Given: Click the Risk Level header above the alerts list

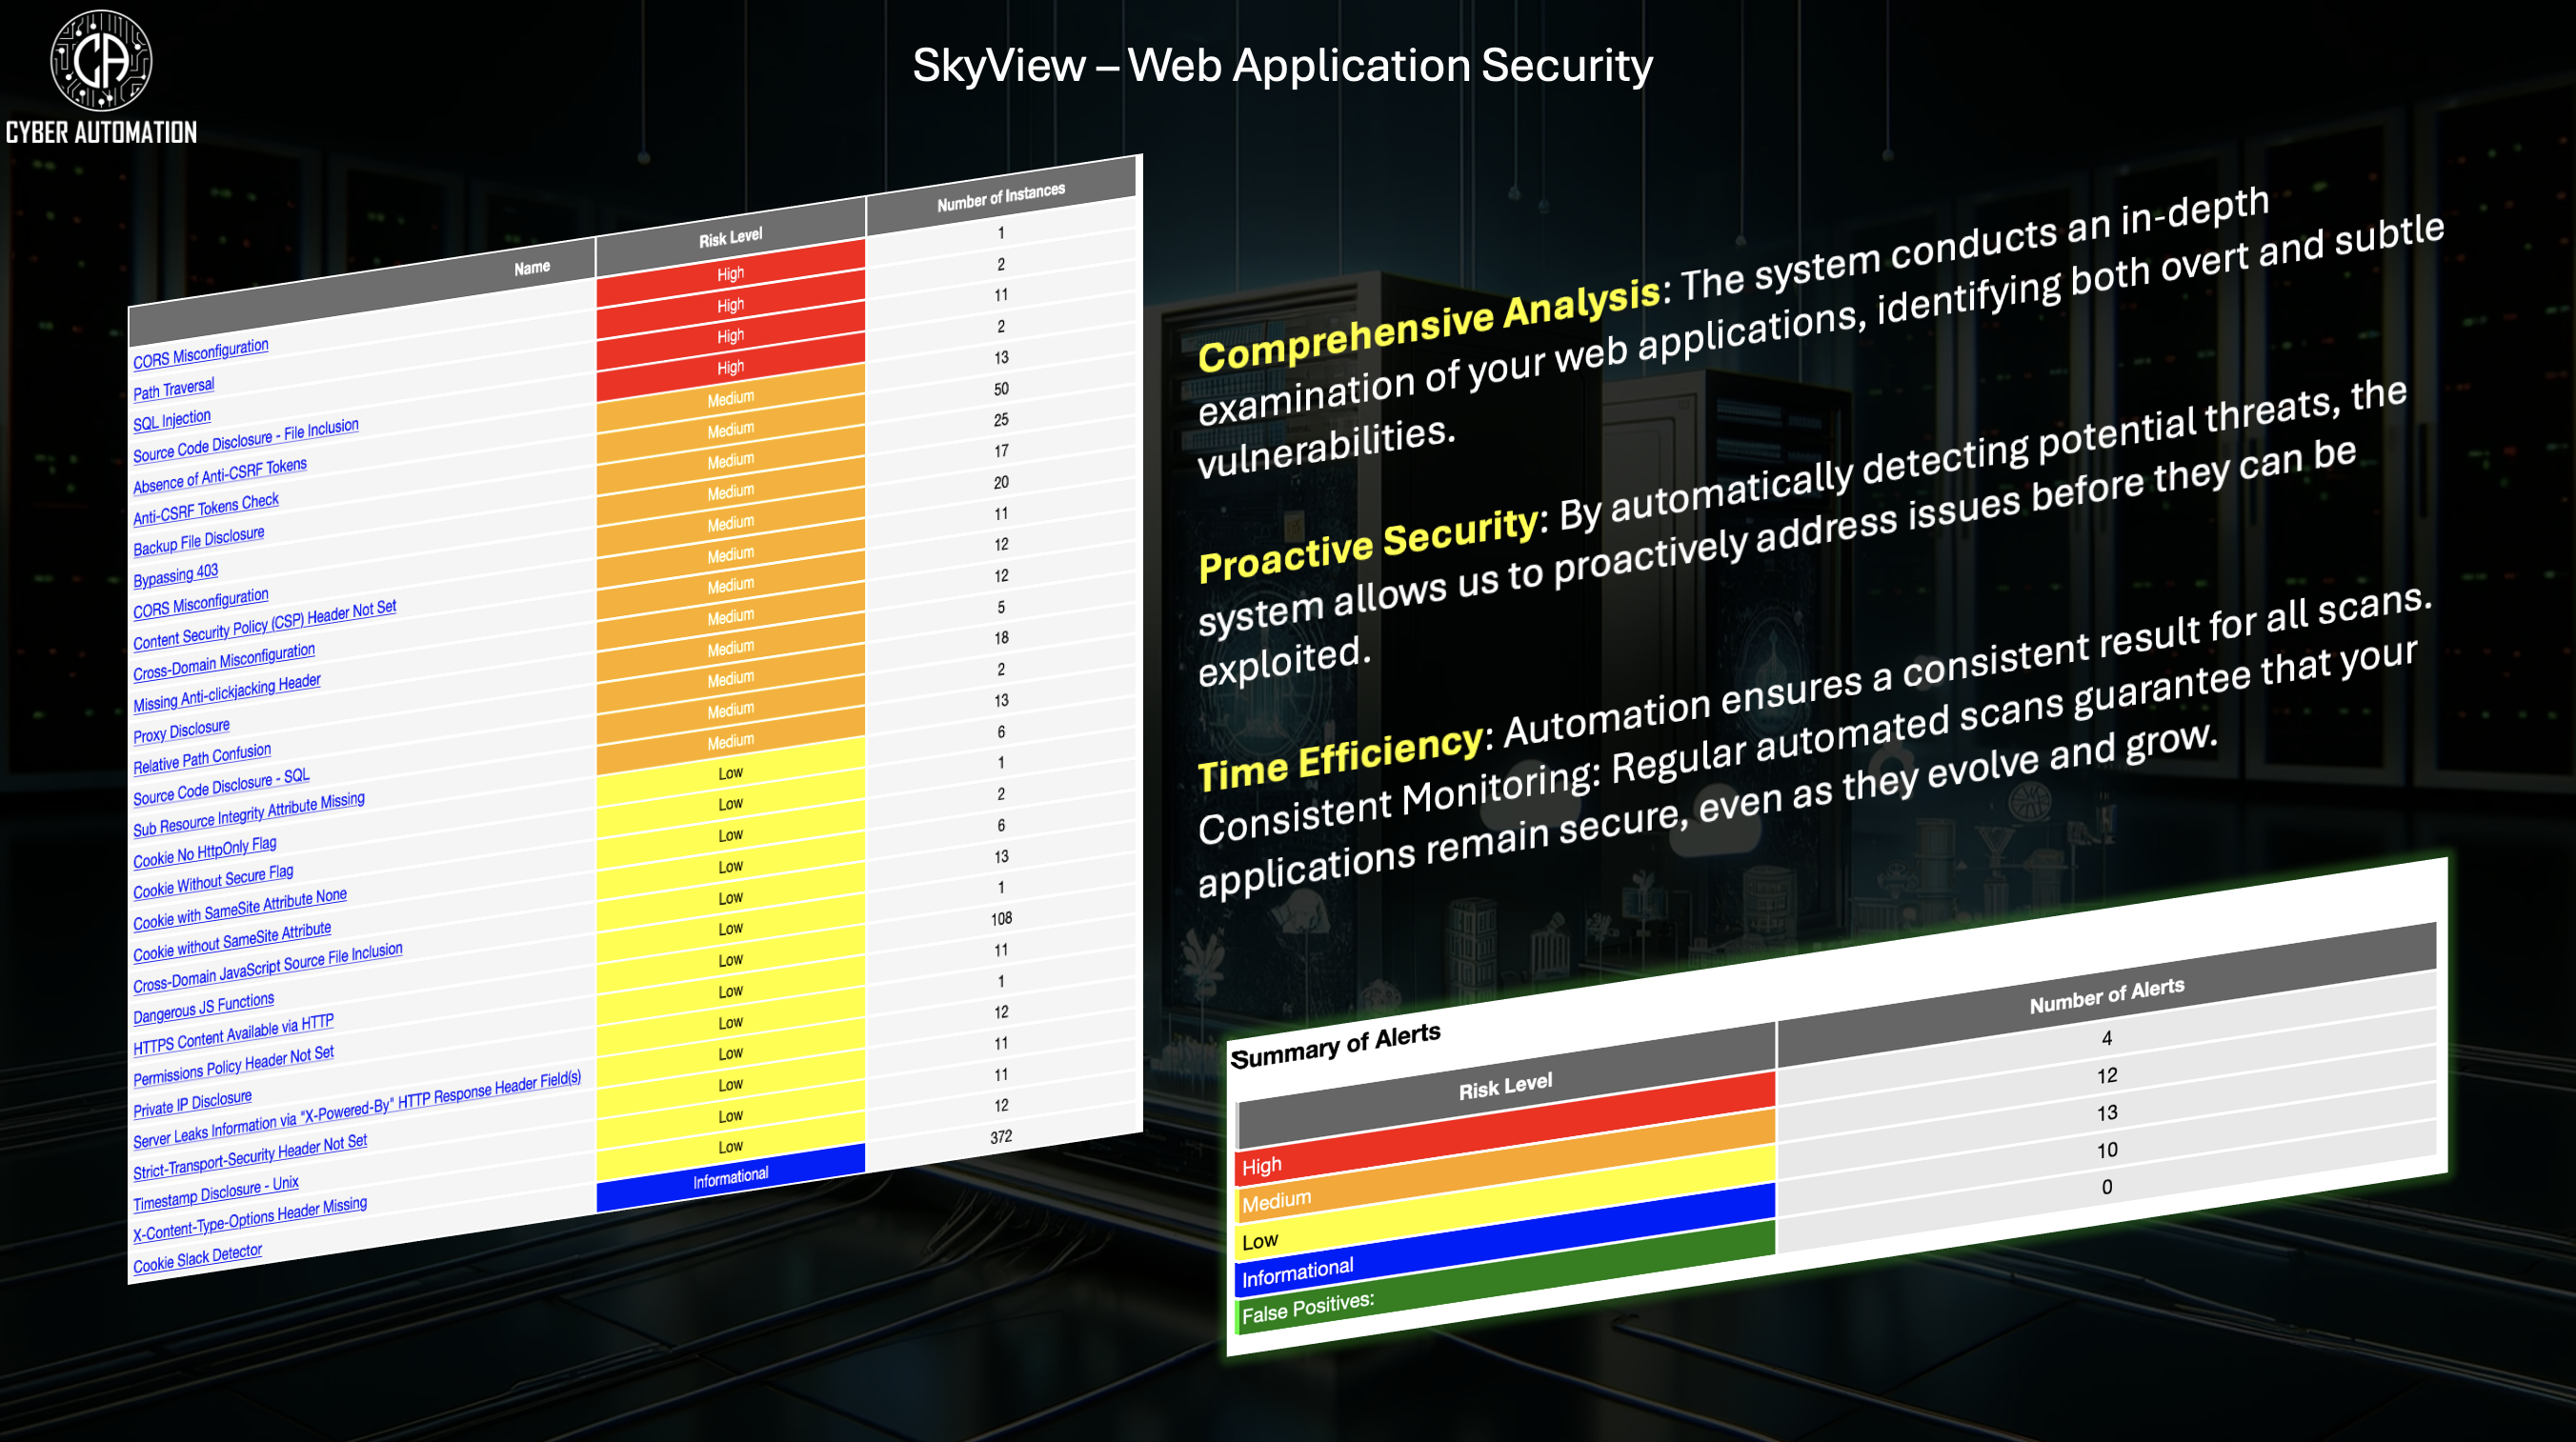Looking at the screenshot, I should click(730, 238).
